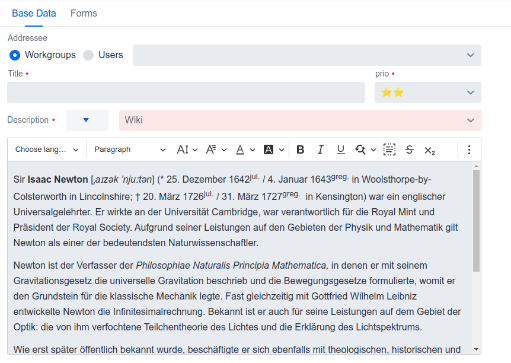Toggle subscript formatting
Viewport: 511px width, 363px height.
pyautogui.click(x=430, y=150)
